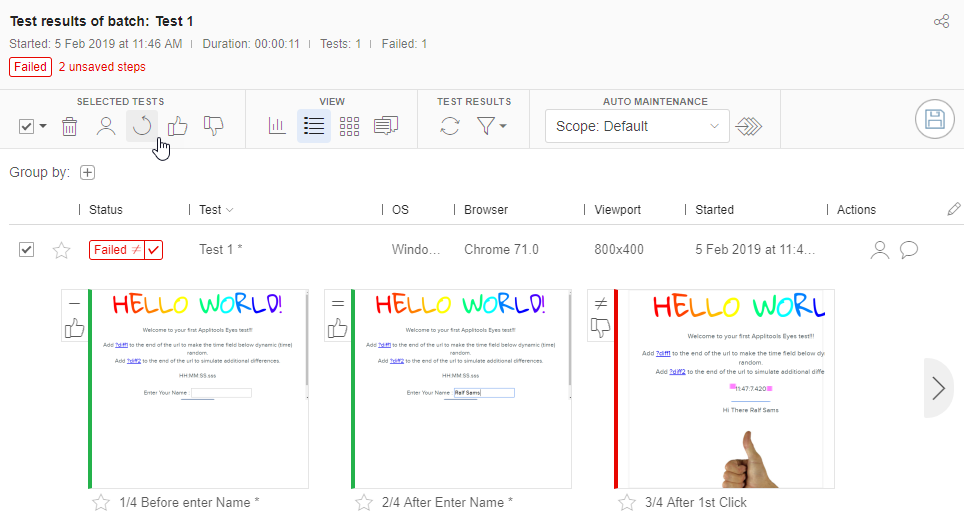Delete selected tests with trash icon
The image size is (964, 522).
tap(69, 126)
